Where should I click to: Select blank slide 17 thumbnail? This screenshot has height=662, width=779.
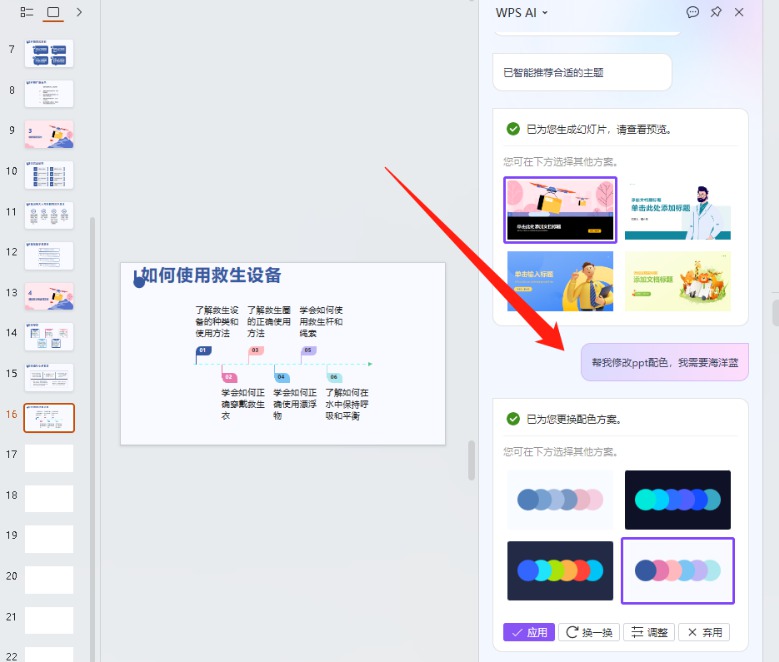(x=49, y=458)
